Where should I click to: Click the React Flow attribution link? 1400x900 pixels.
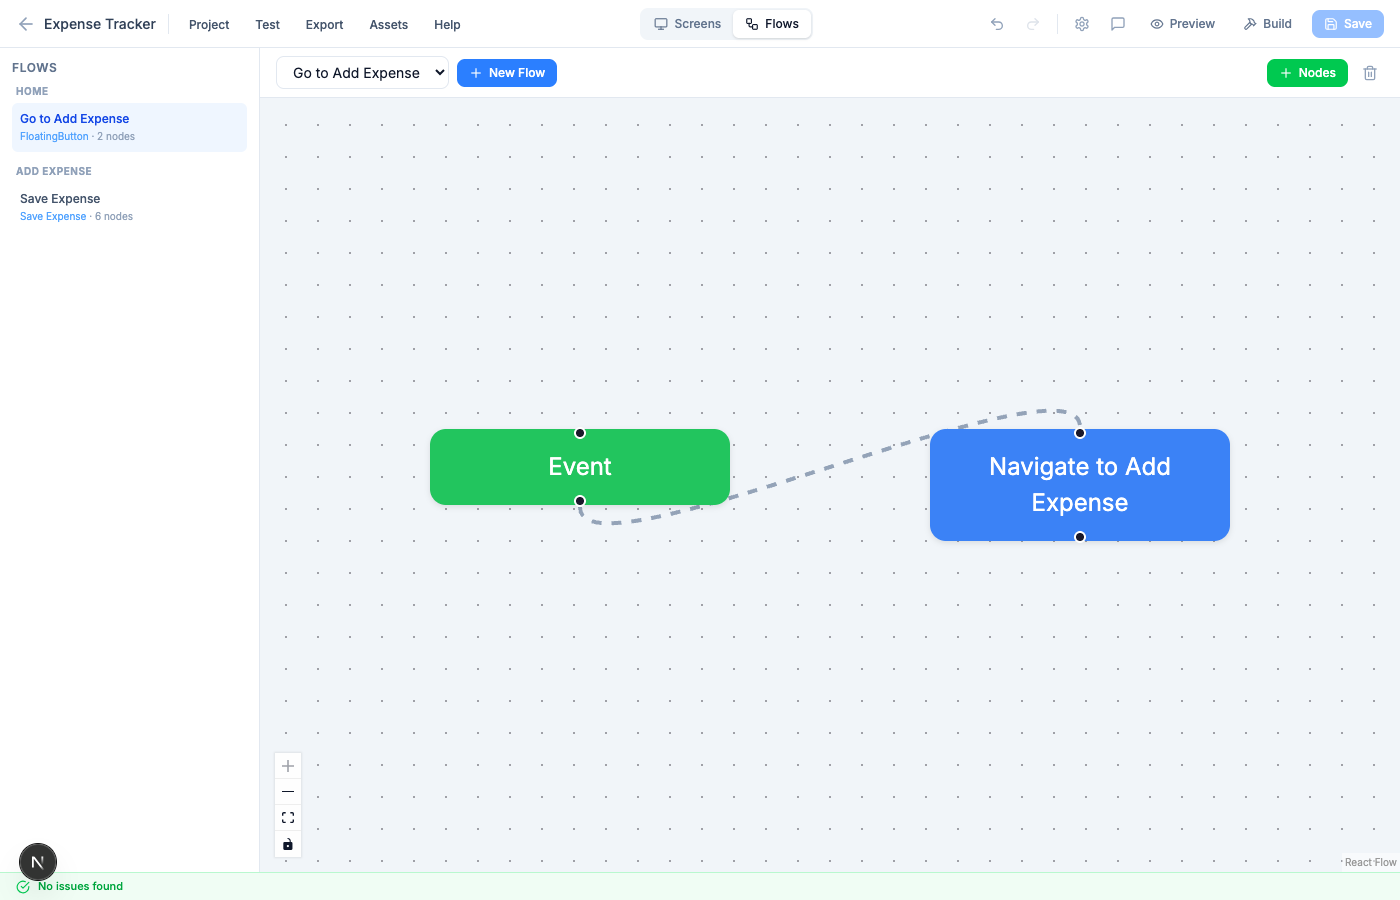[x=1370, y=862]
